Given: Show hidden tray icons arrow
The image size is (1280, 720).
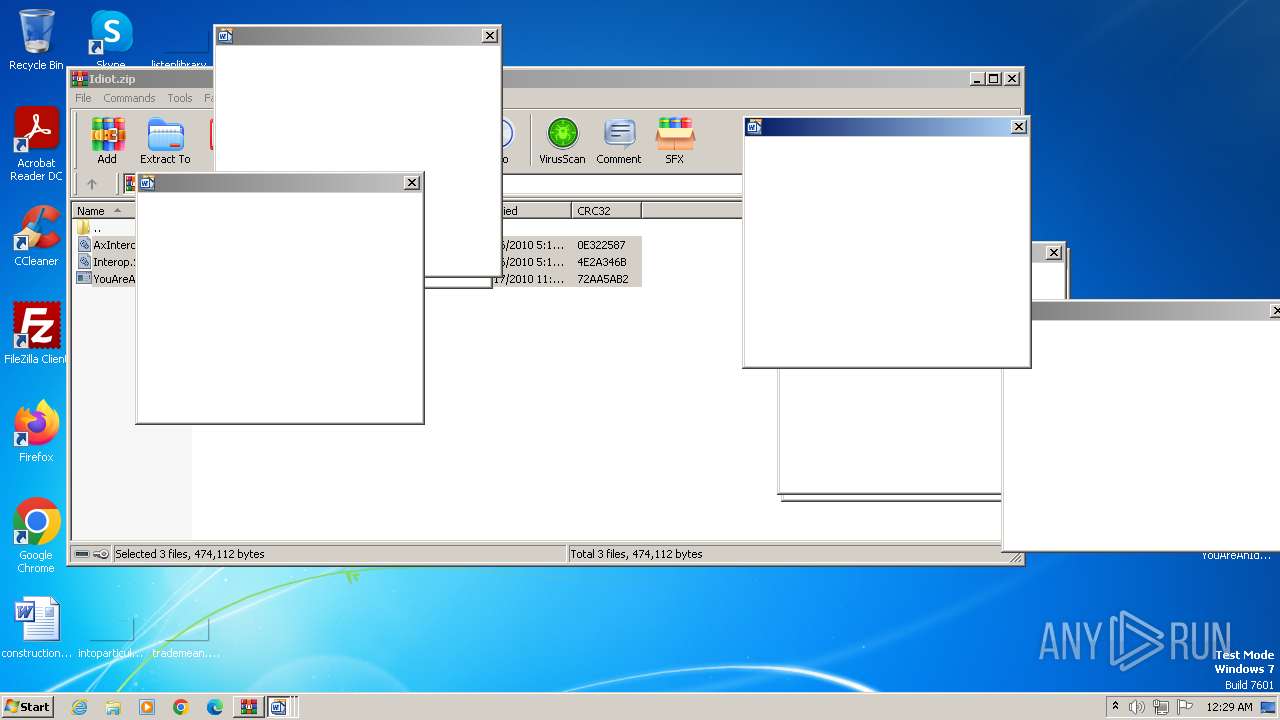Looking at the screenshot, I should point(1116,707).
